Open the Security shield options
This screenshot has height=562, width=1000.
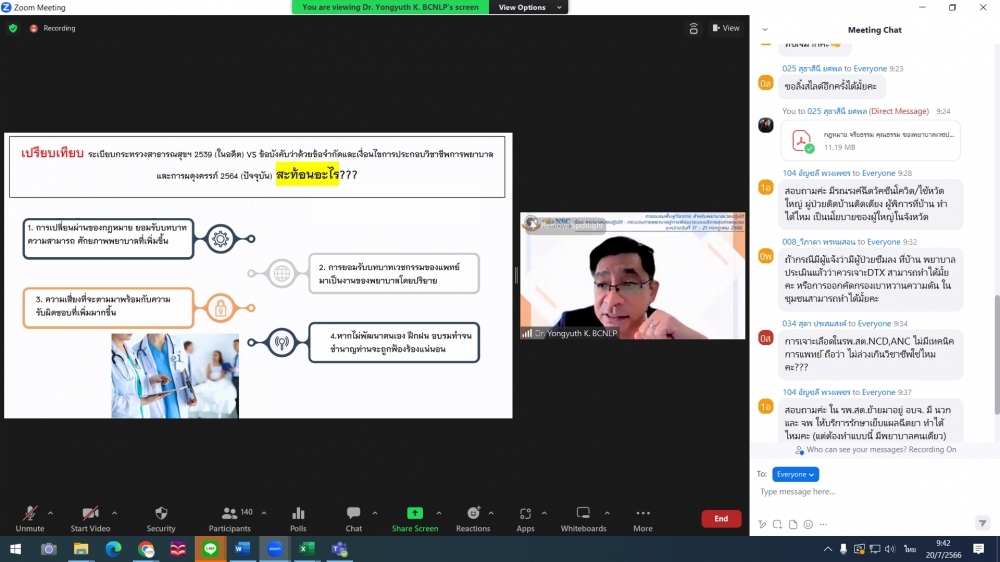click(x=161, y=517)
